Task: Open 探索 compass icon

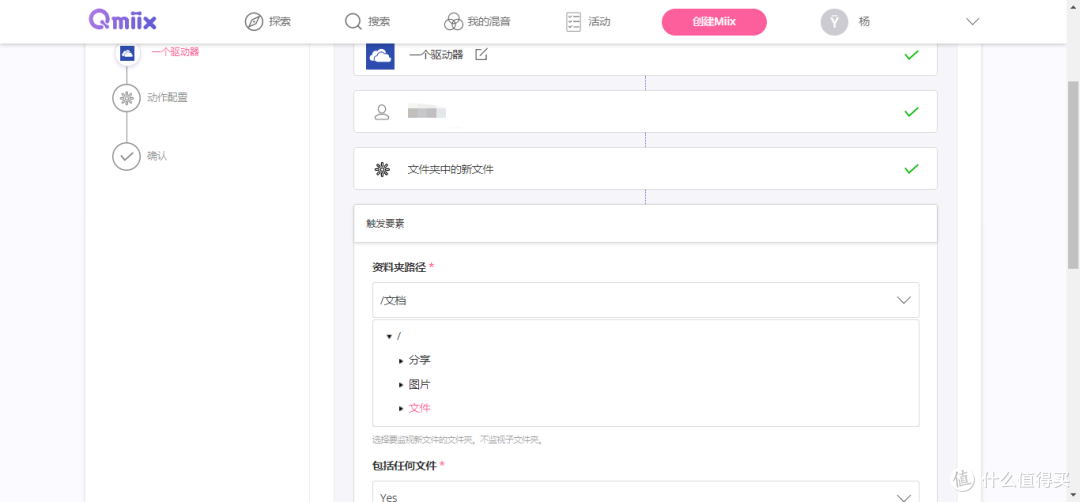Action: coord(254,22)
